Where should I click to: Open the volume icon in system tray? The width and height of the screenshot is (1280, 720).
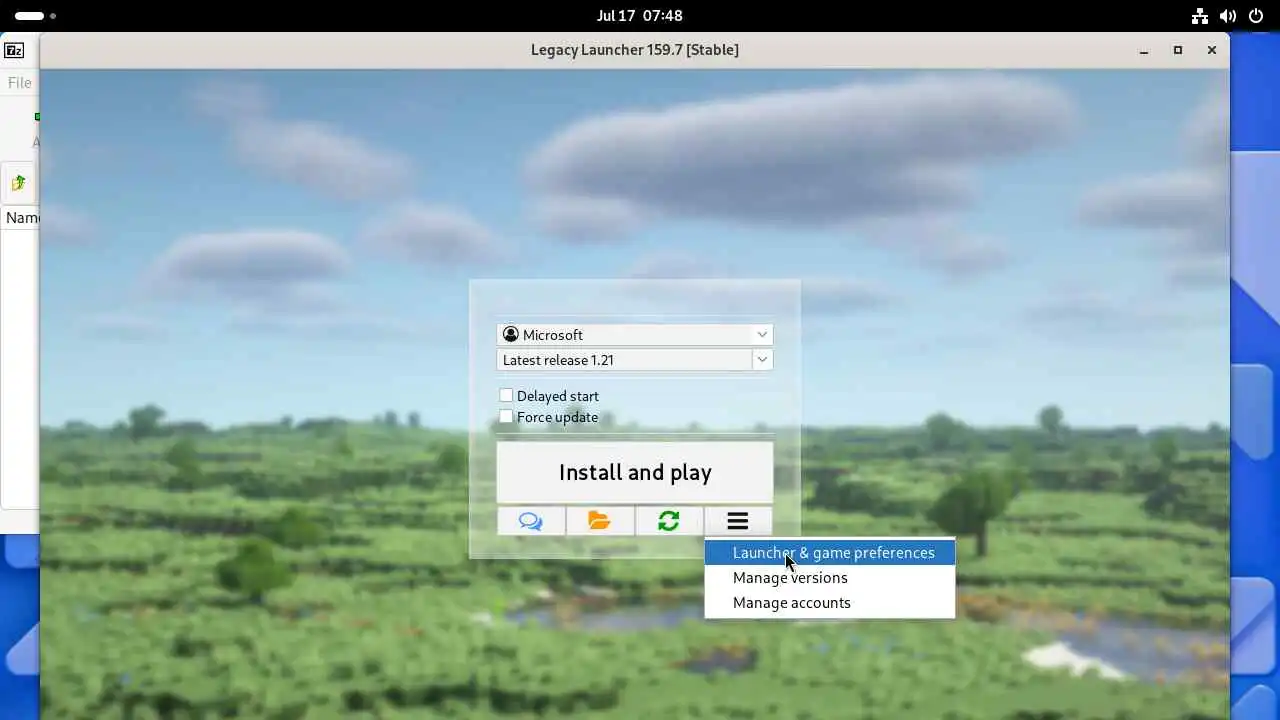tap(1228, 16)
